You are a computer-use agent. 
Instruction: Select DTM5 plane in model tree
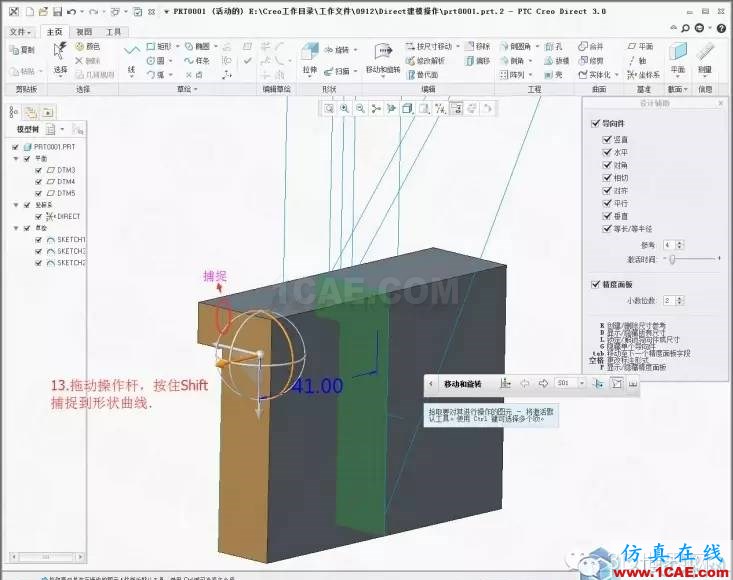click(61, 193)
